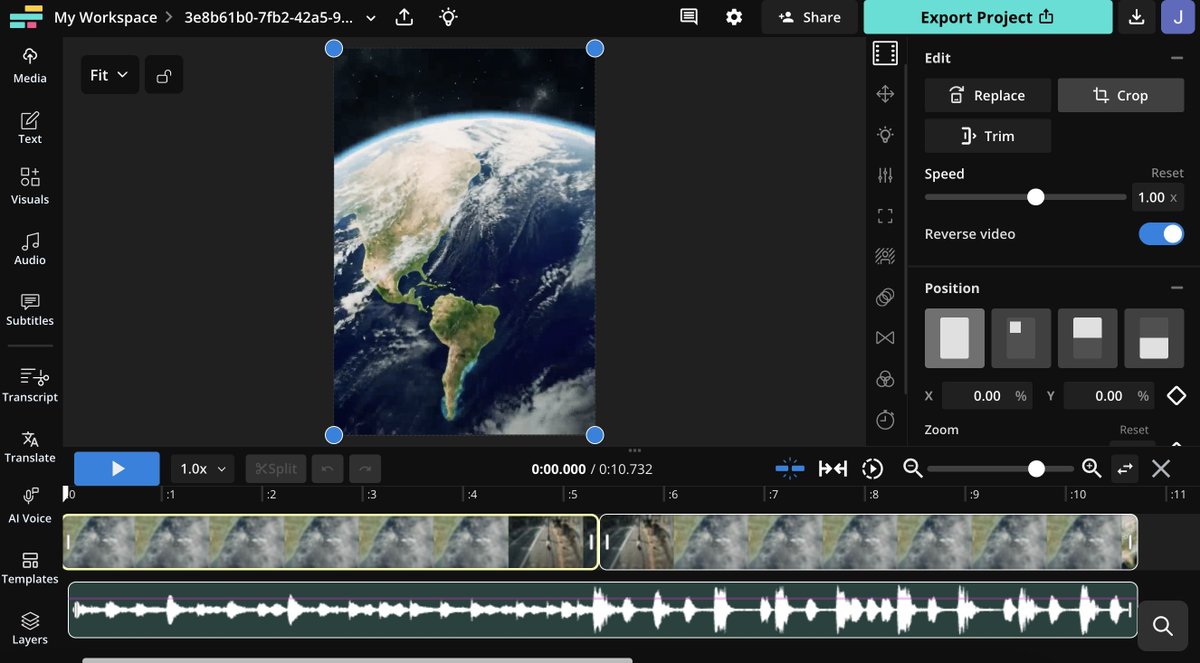The height and width of the screenshot is (663, 1200).
Task: Select the lightbulb effects tab in side strip
Action: coord(885,135)
